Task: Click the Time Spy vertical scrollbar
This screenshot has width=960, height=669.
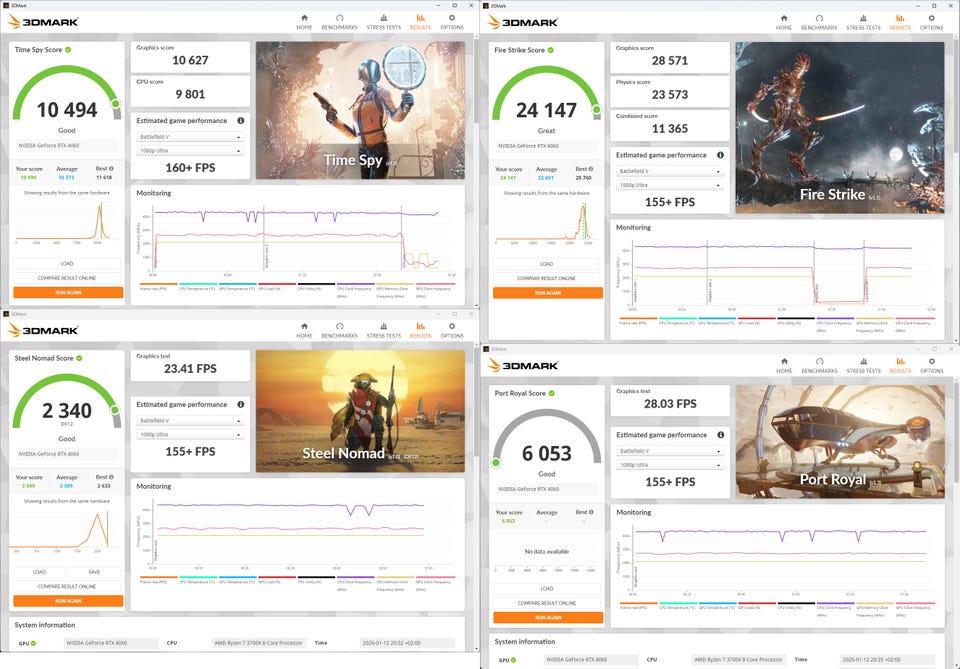Action: (476, 80)
